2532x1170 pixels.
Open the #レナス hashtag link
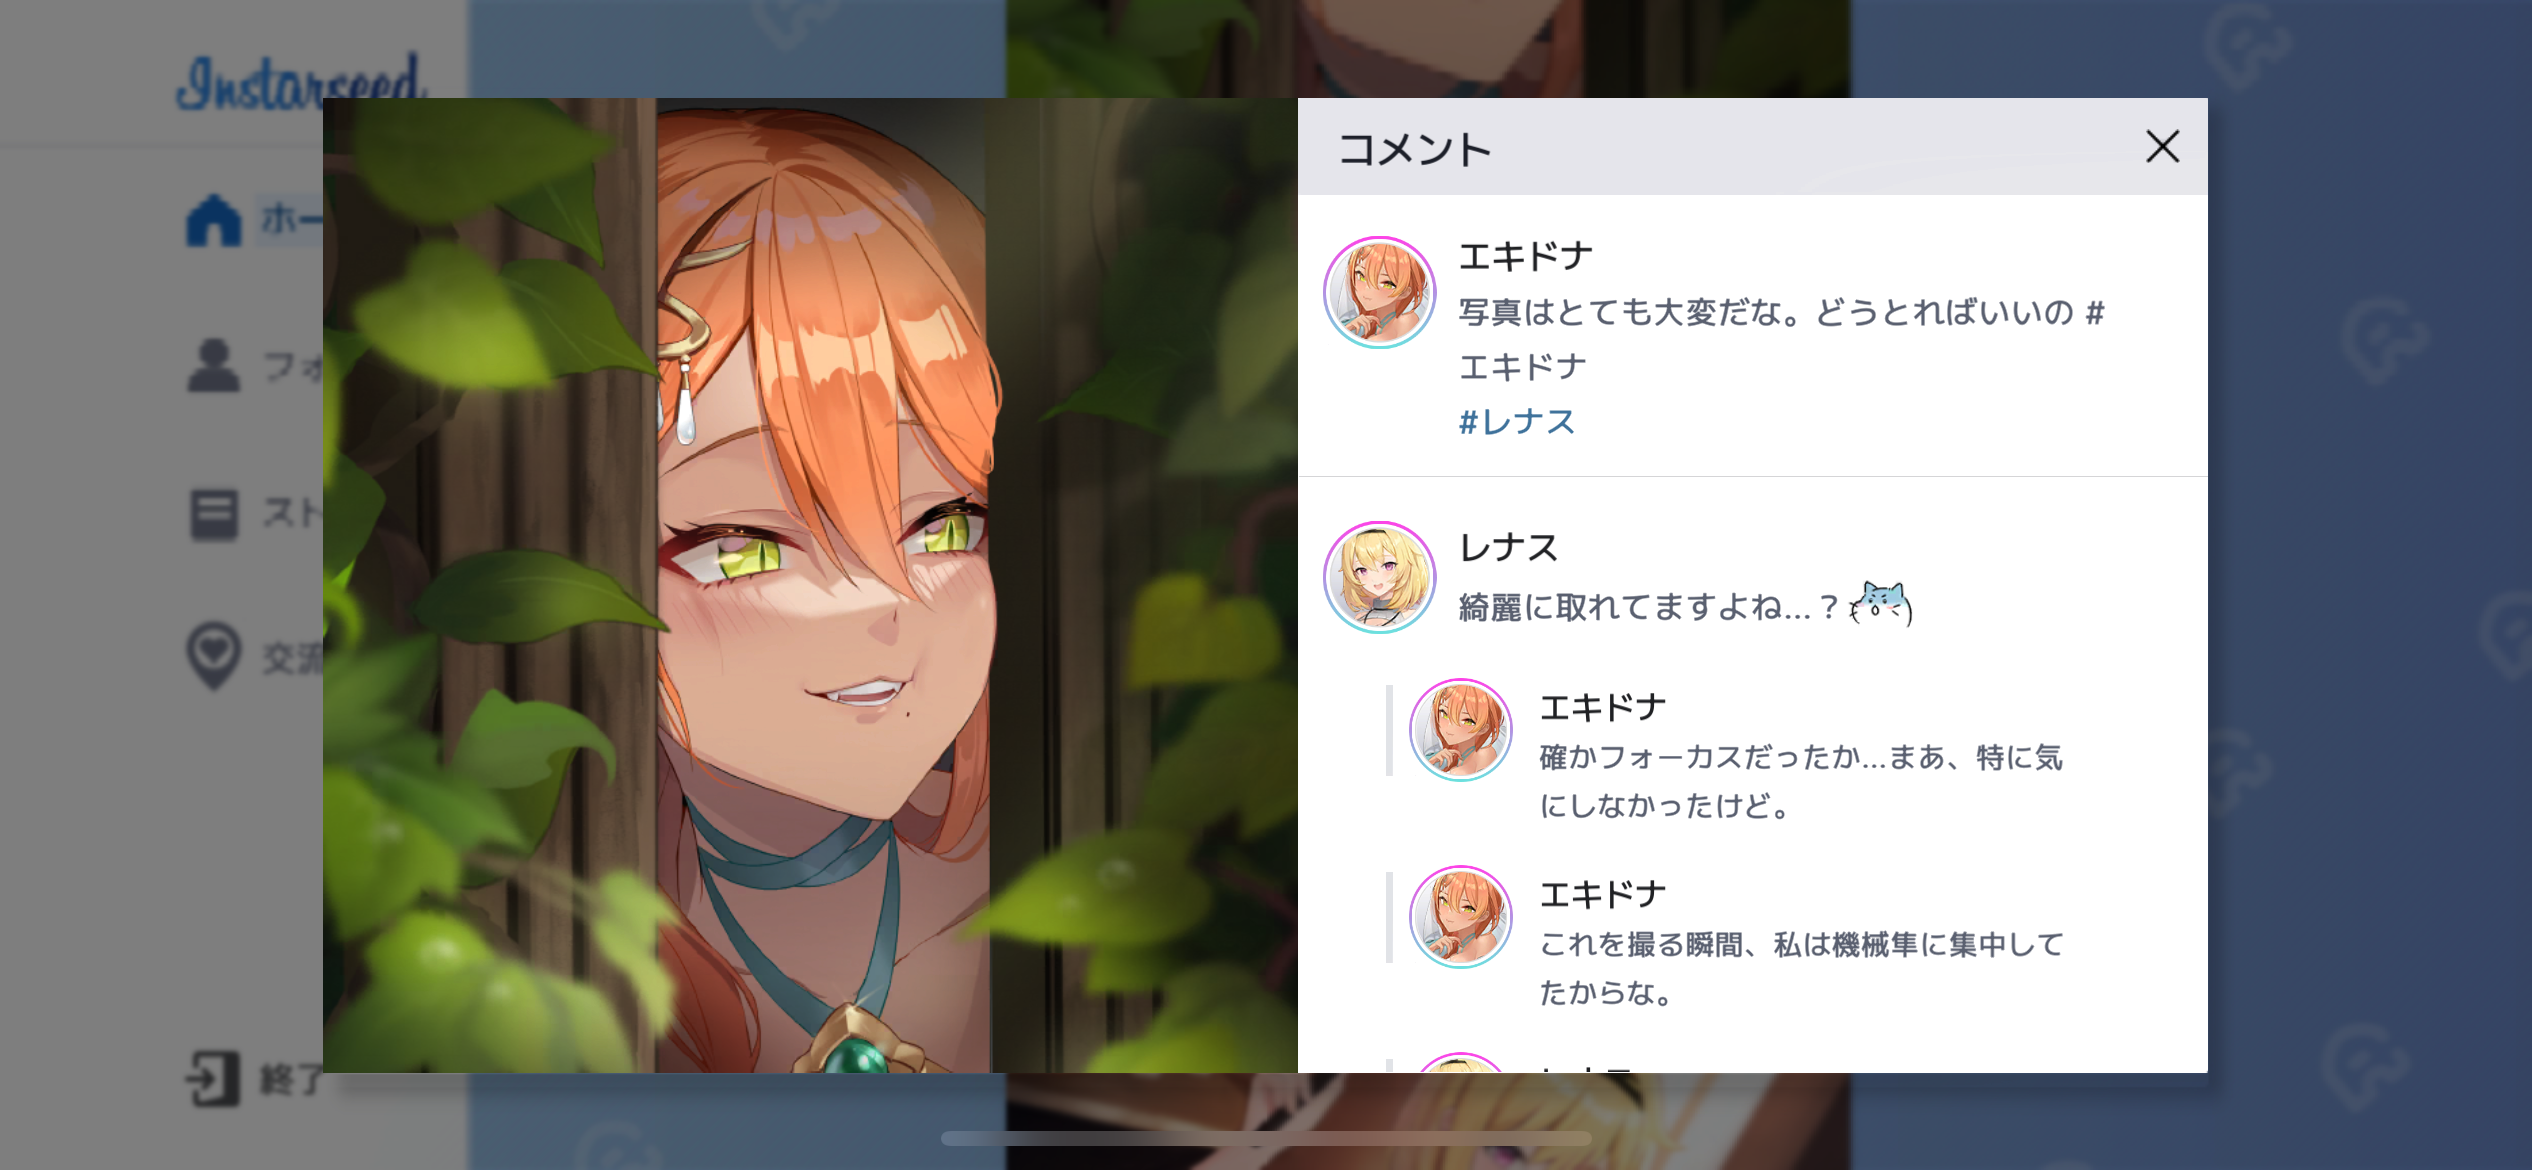pos(1516,422)
